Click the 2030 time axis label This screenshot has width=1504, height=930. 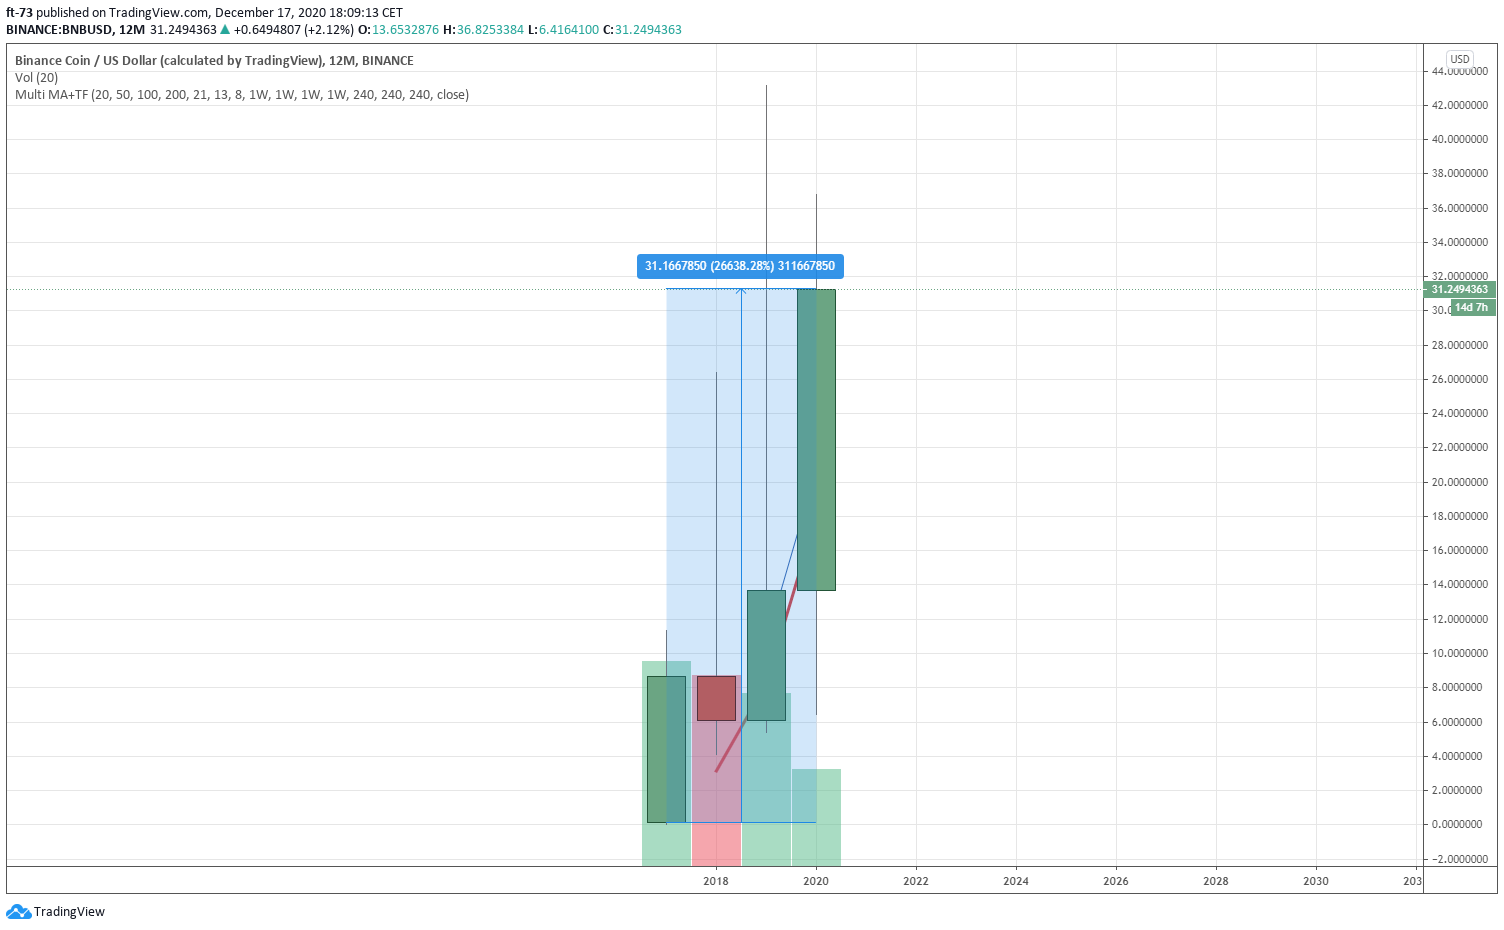pyautogui.click(x=1316, y=881)
